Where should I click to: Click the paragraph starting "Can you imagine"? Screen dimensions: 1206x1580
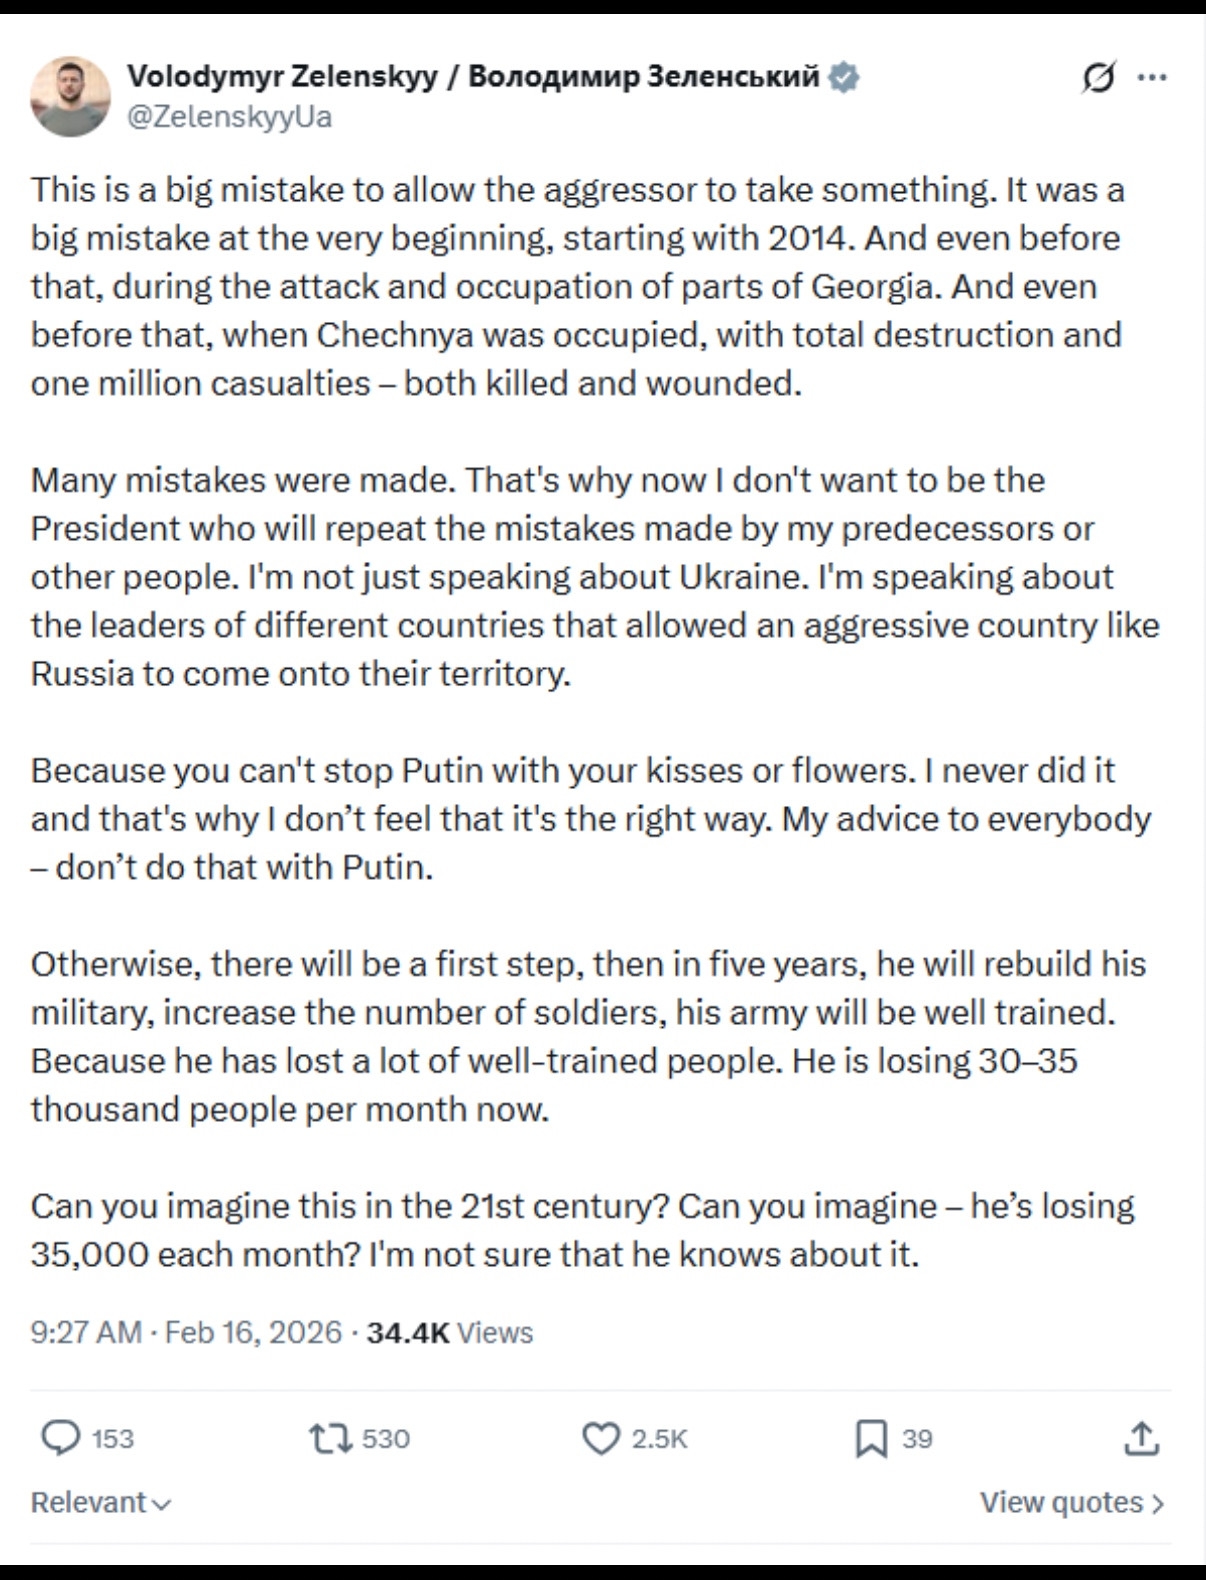pyautogui.click(x=582, y=1230)
